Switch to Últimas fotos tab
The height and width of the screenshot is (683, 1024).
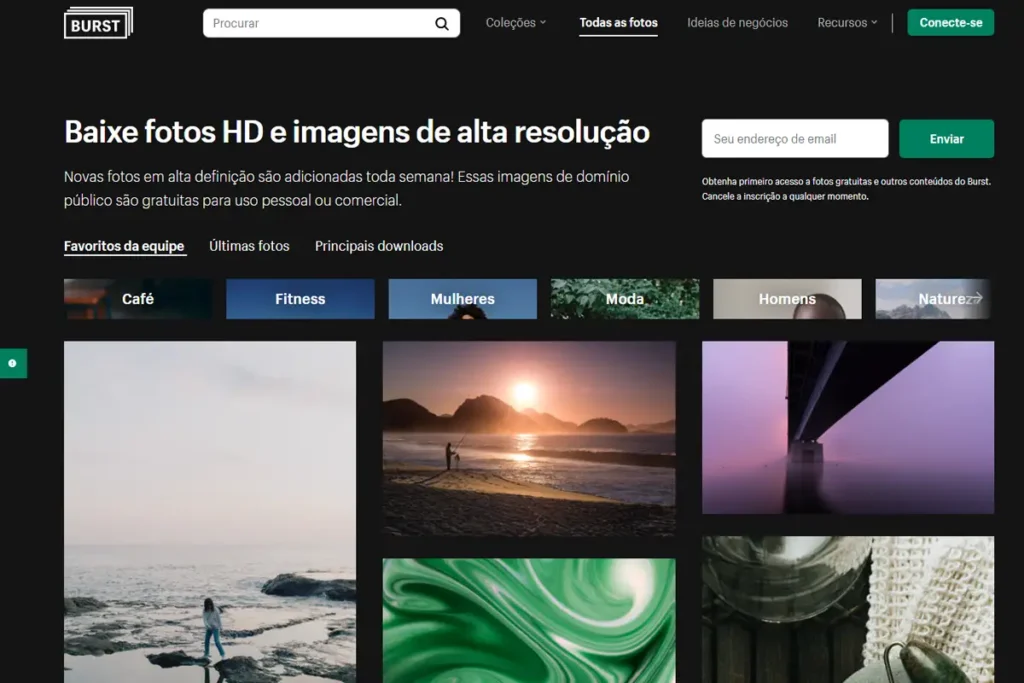coord(249,246)
